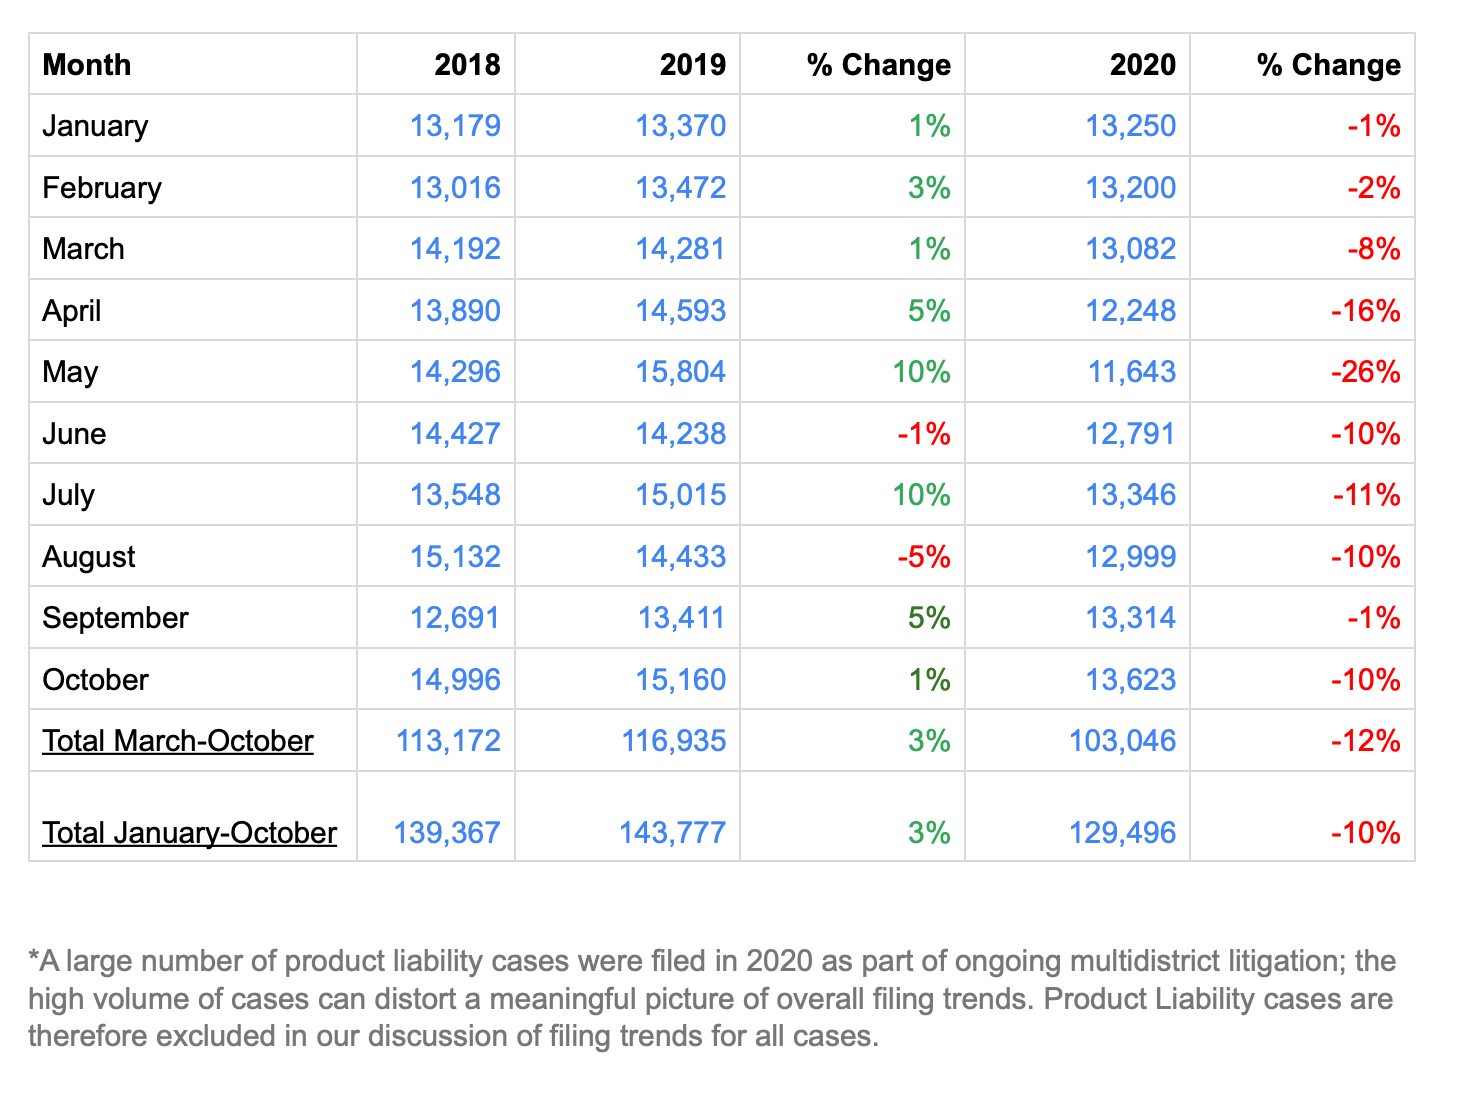The height and width of the screenshot is (1094, 1466).
Task: Select the 2019 column header
Action: pyautogui.click(x=692, y=65)
